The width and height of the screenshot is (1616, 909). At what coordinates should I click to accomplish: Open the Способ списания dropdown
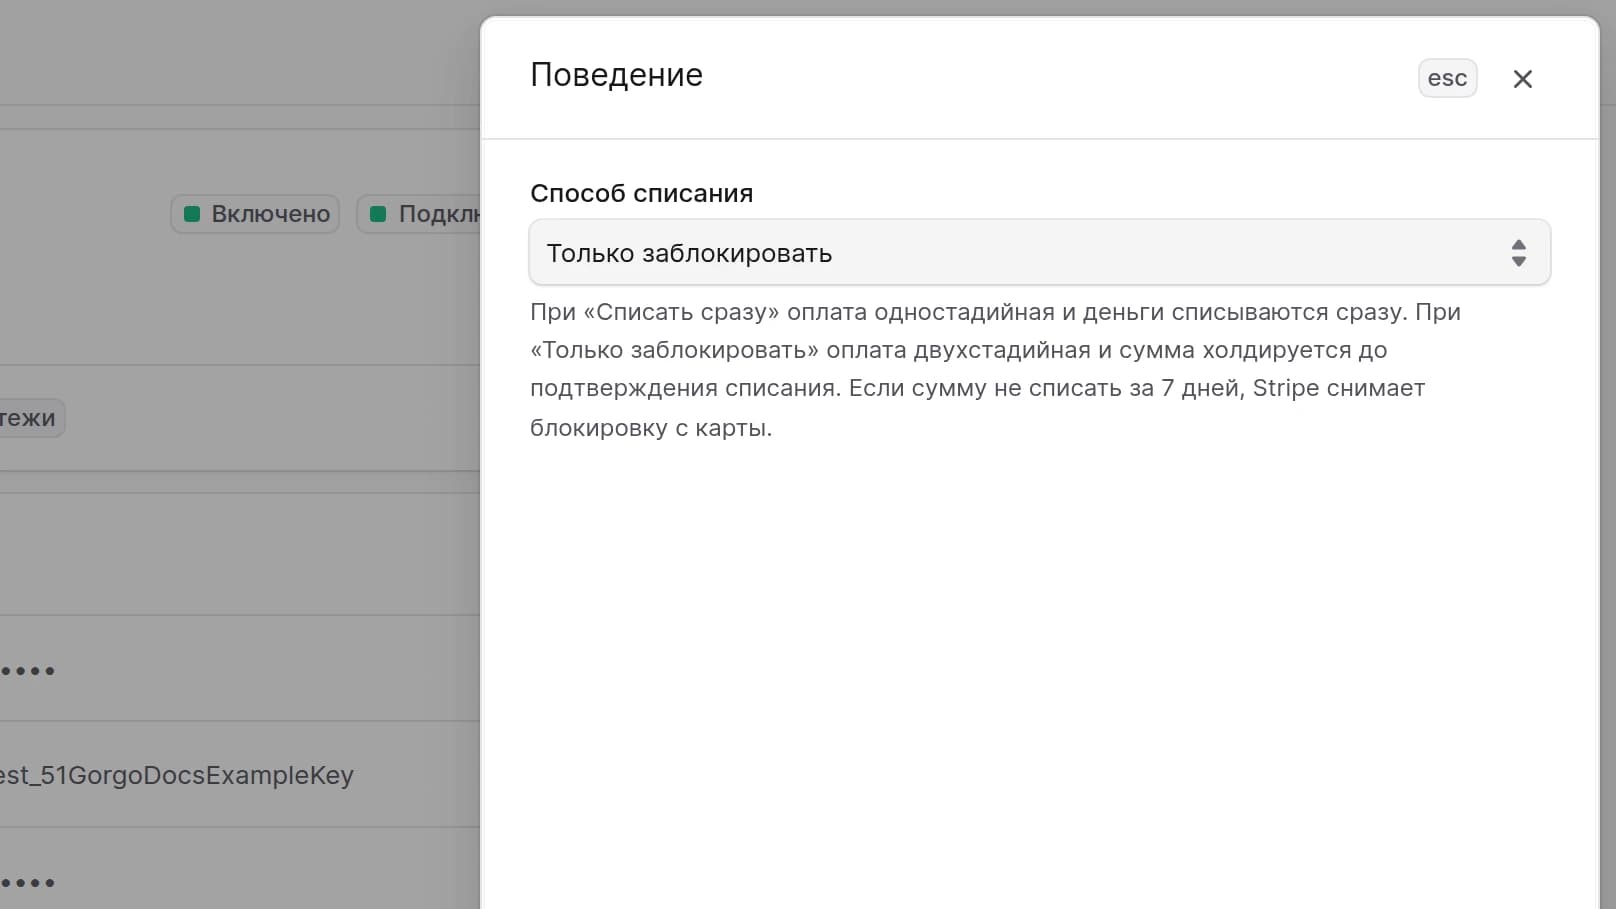(x=1039, y=253)
